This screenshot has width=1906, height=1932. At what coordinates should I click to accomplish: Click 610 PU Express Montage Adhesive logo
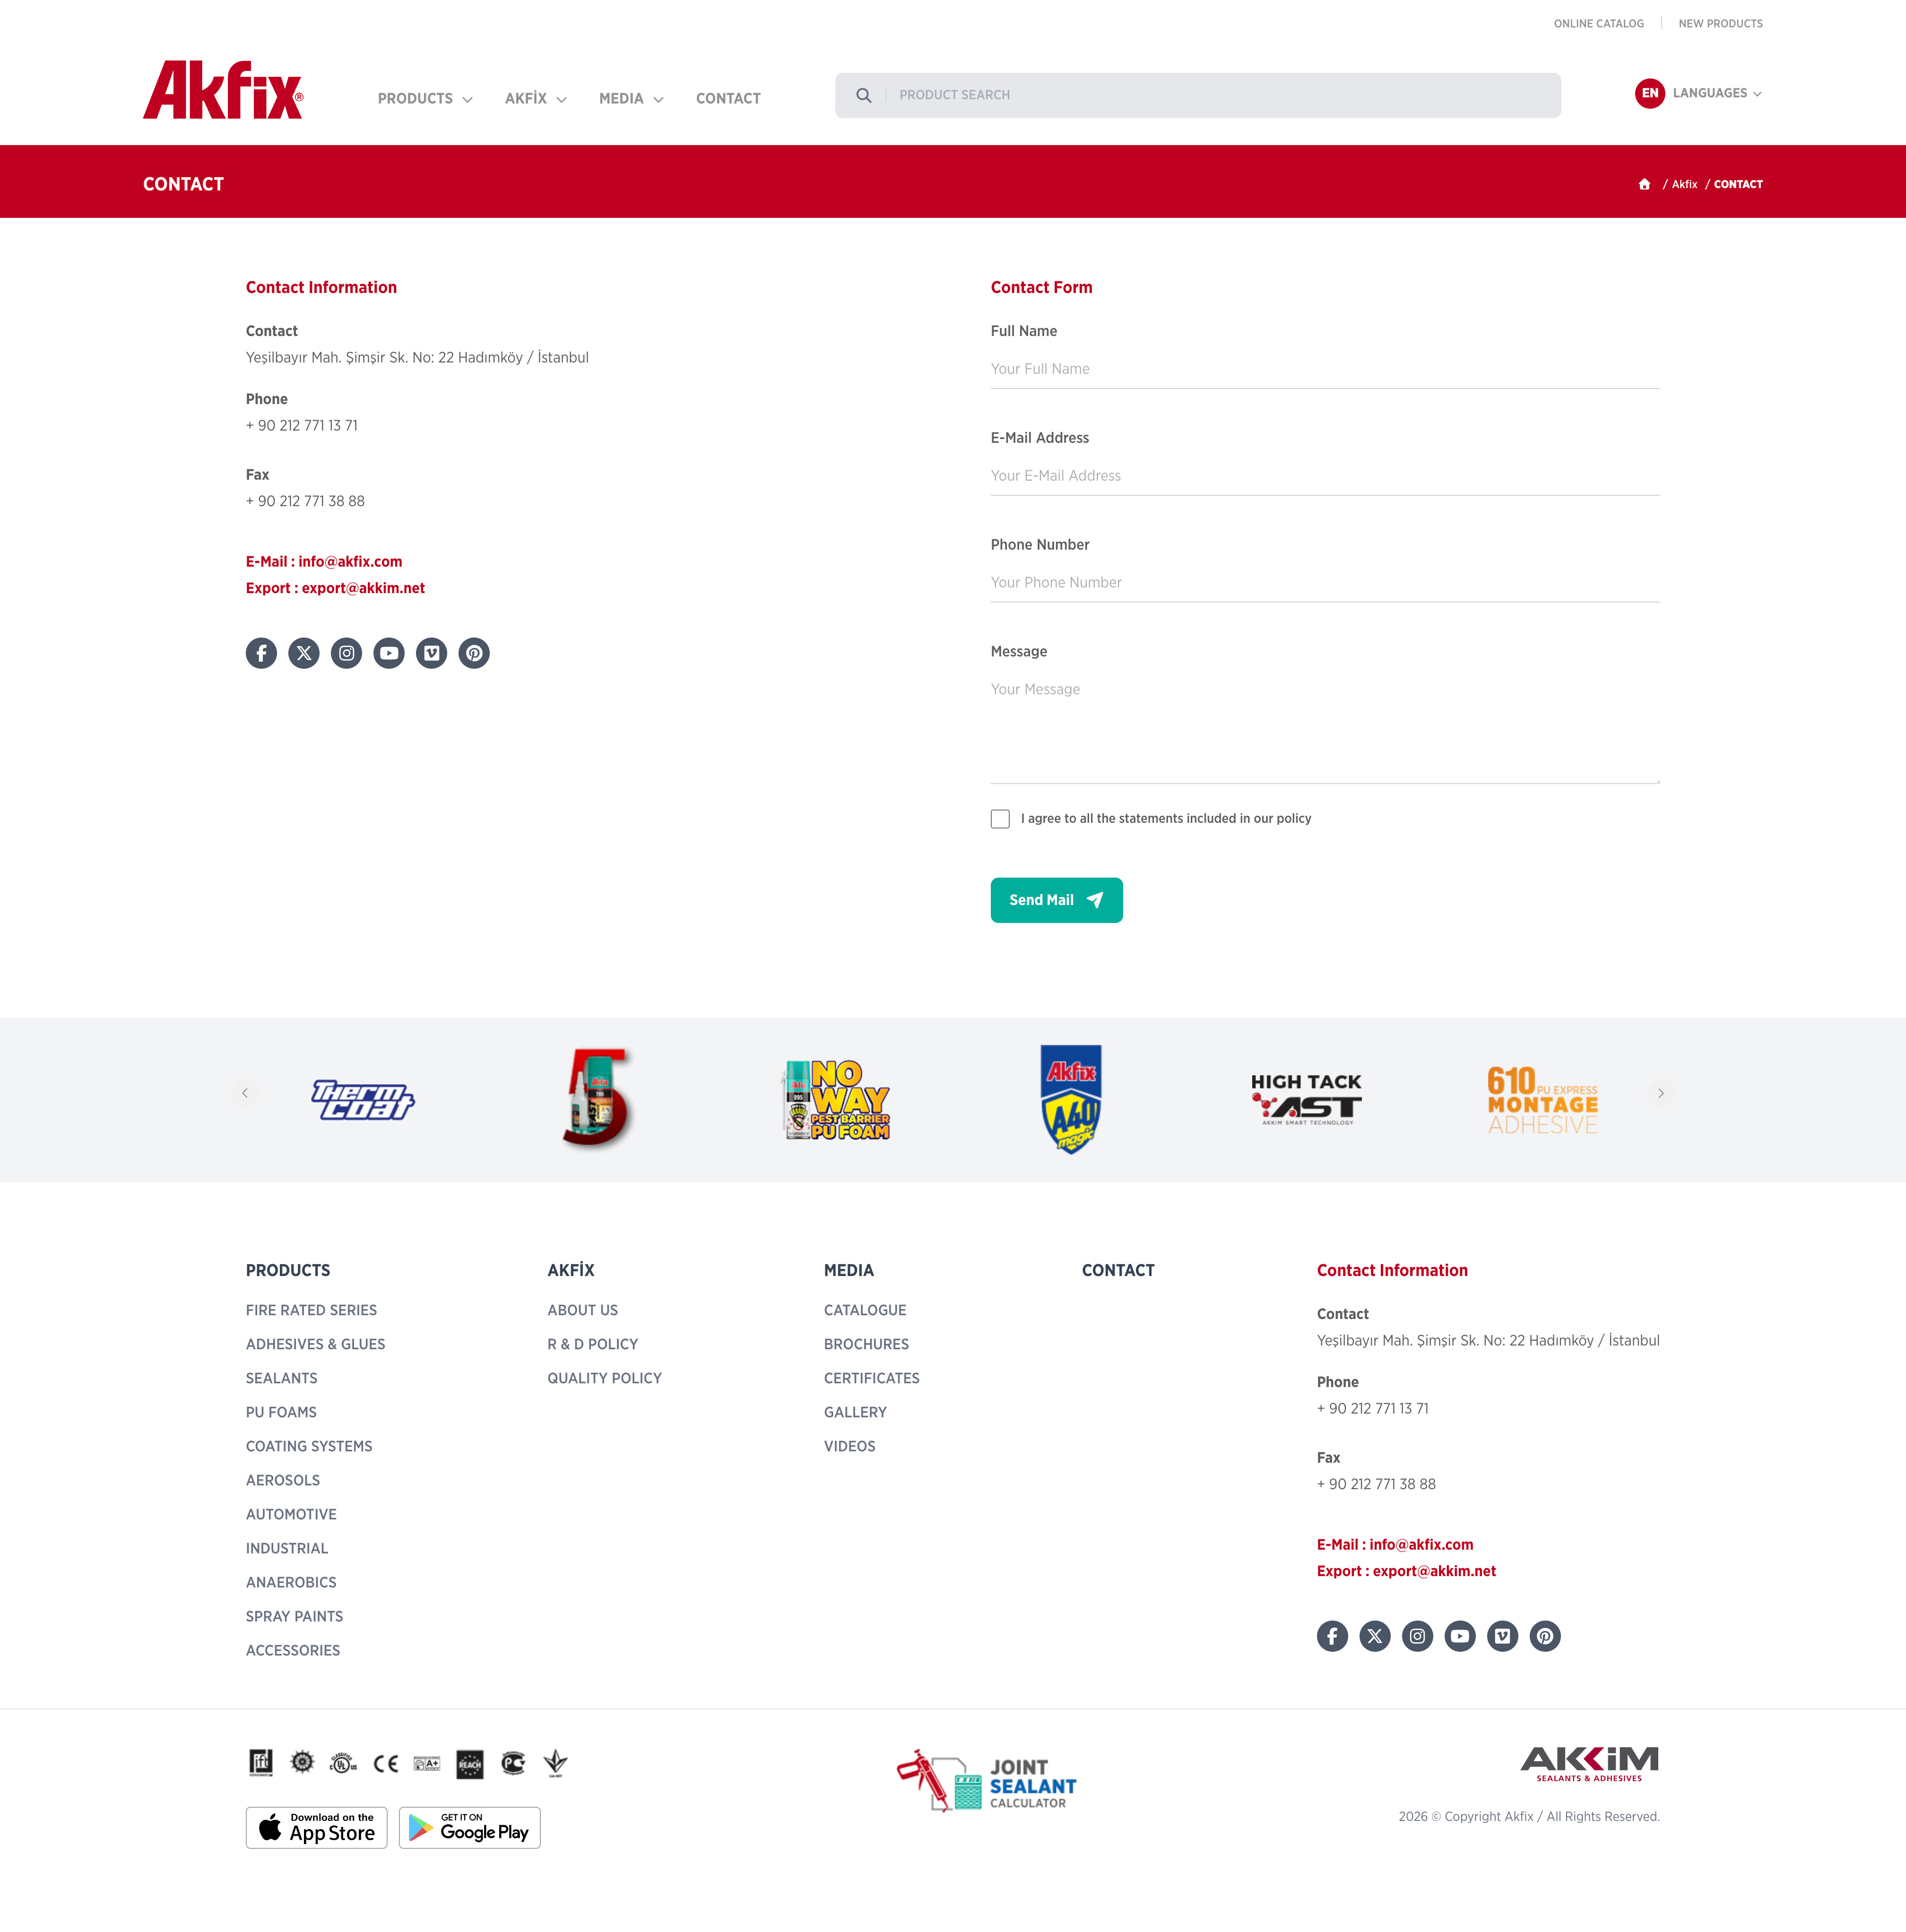(x=1542, y=1100)
